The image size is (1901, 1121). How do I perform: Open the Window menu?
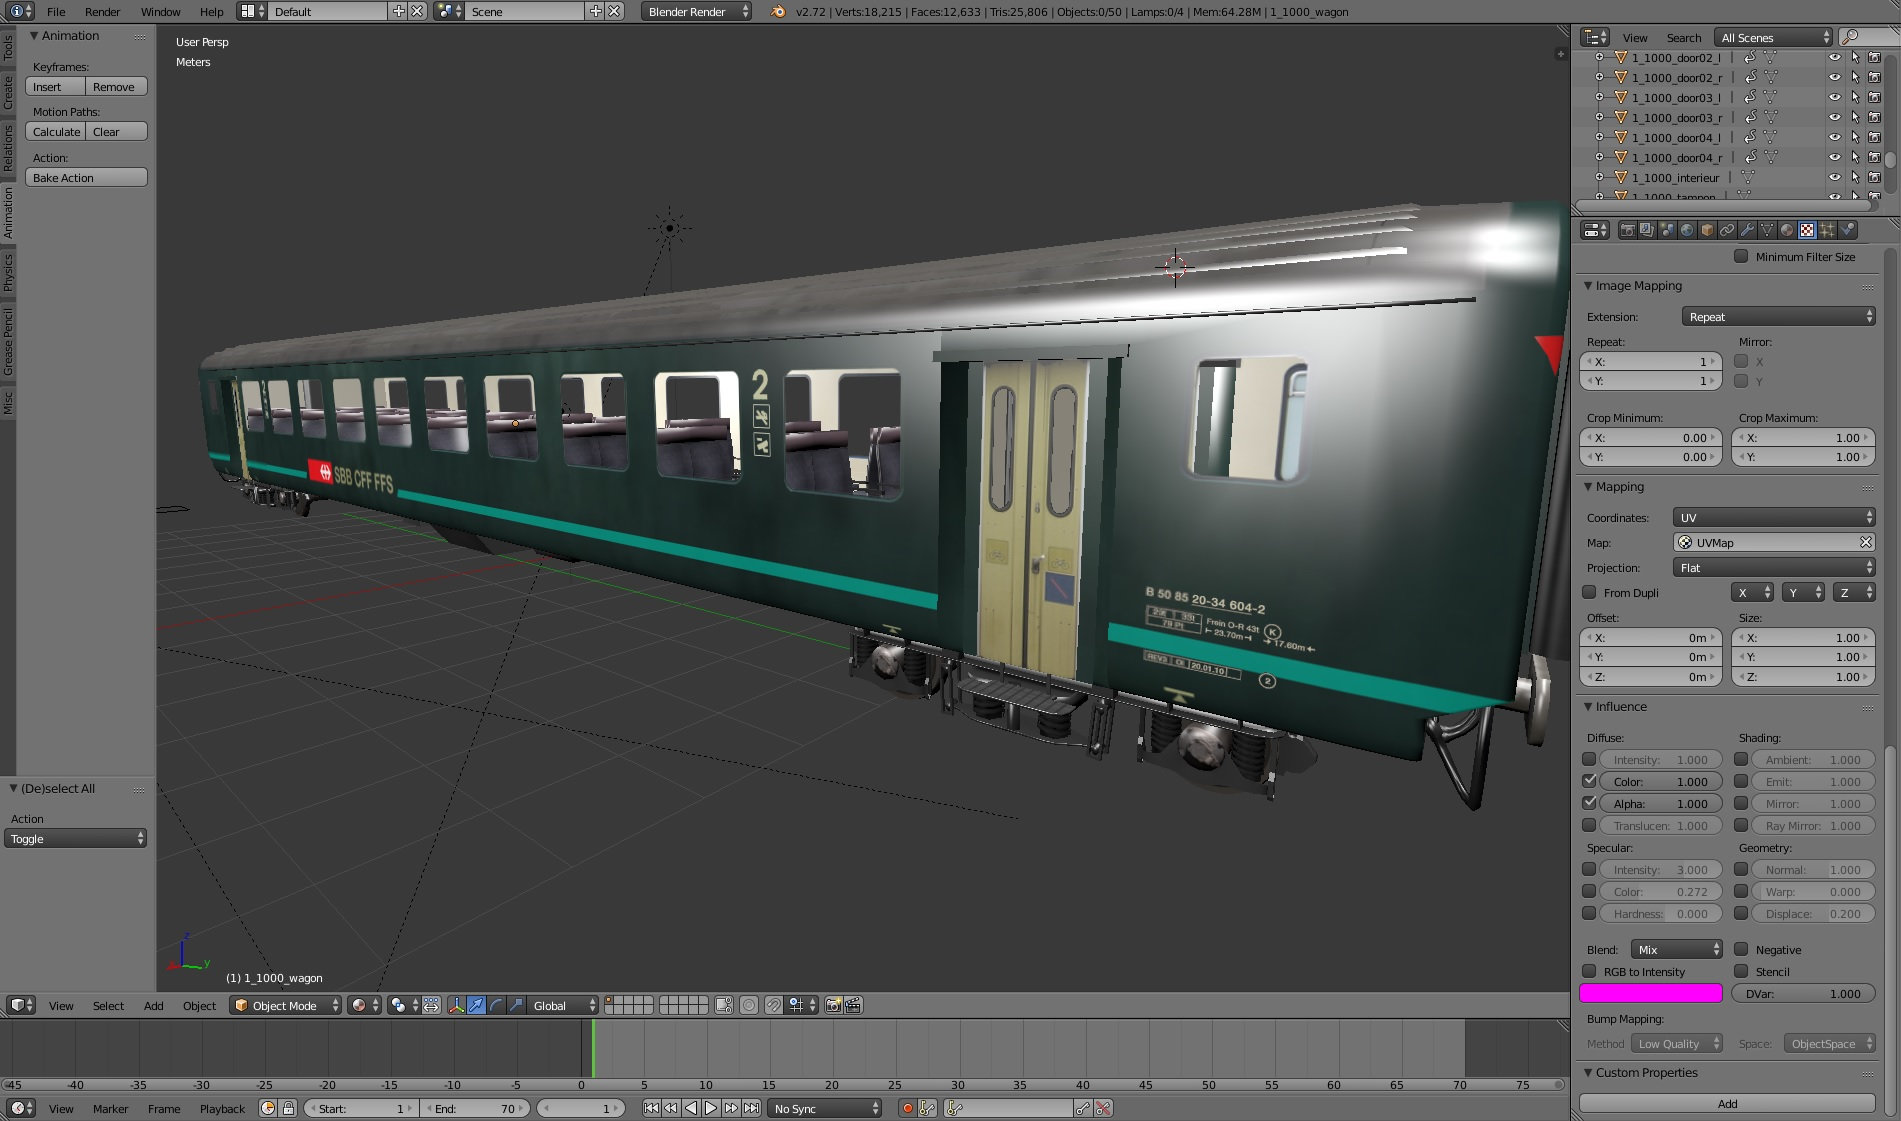(160, 11)
